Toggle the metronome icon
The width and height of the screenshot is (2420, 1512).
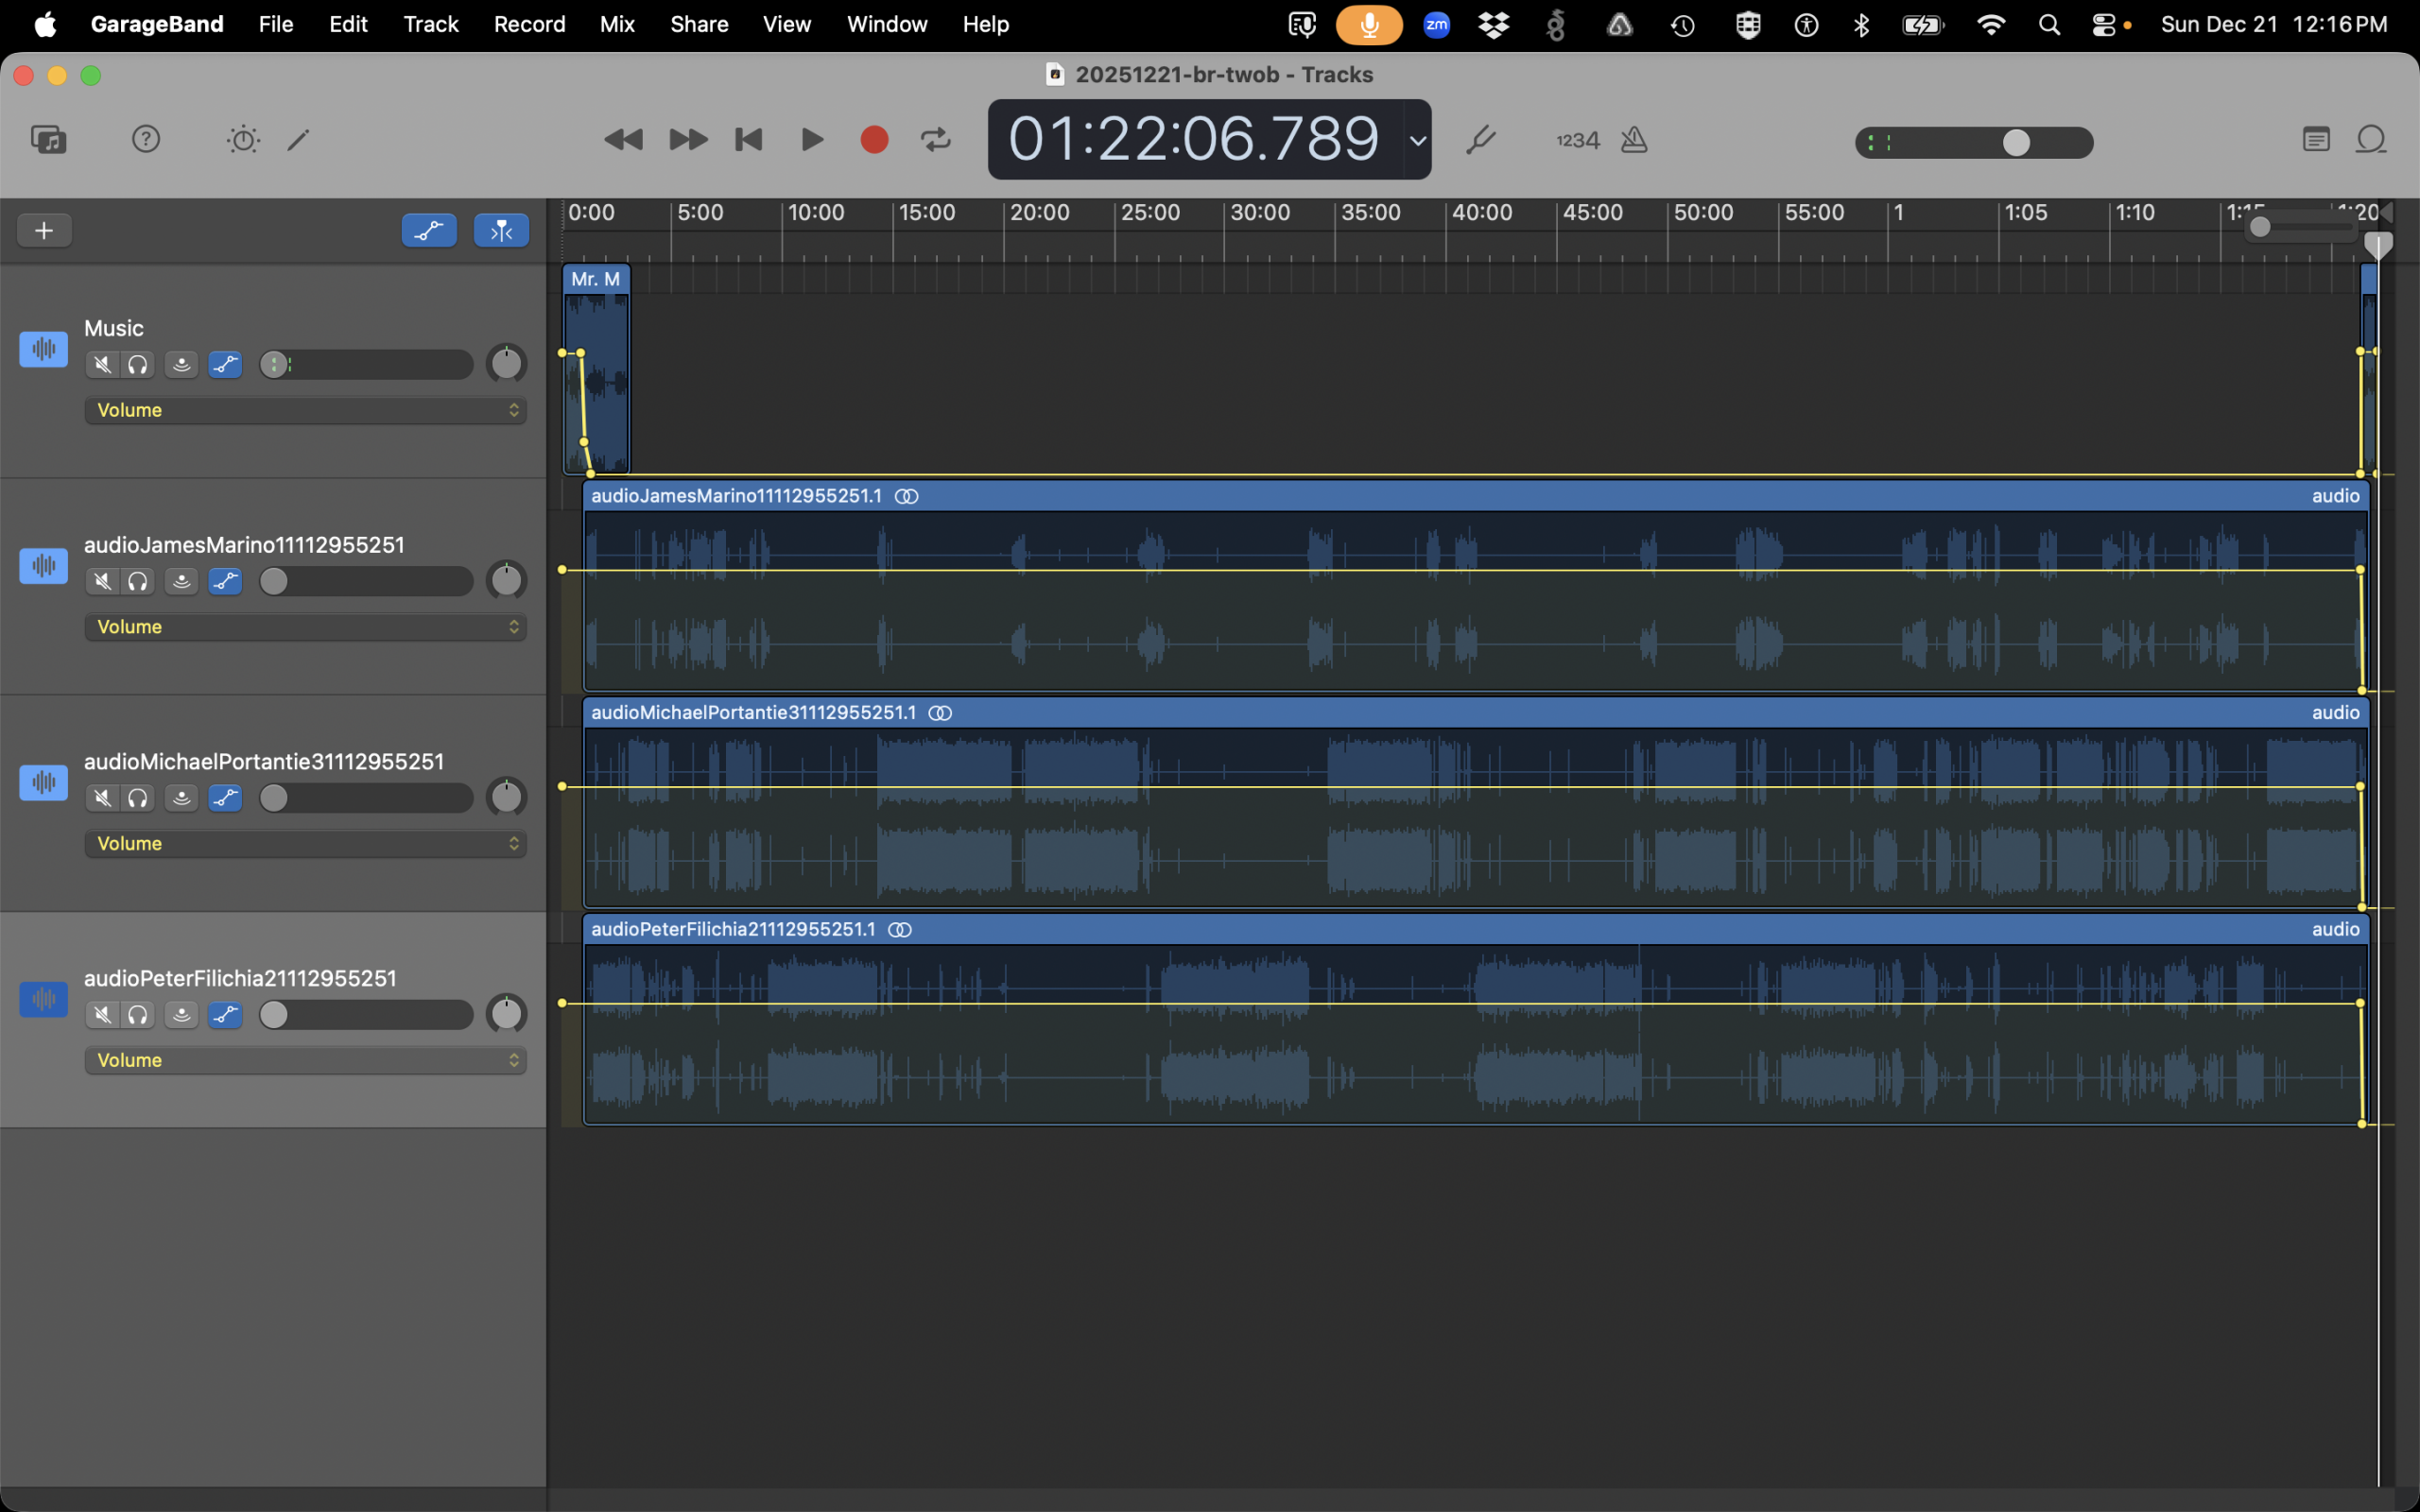(x=1634, y=139)
